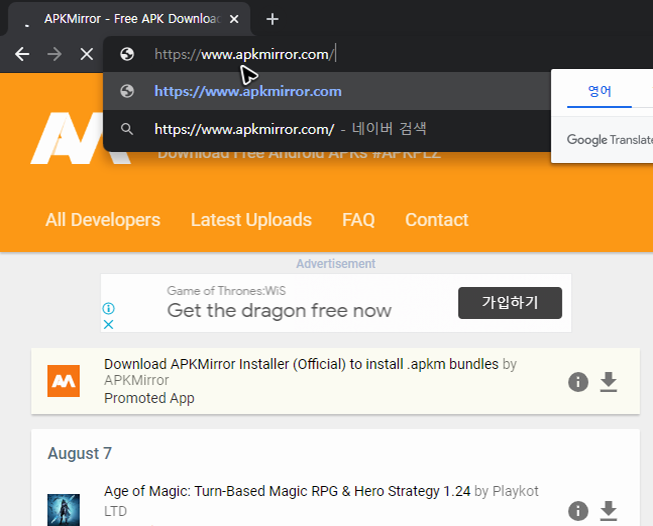653x526 pixels.
Task: Show info for Age of Magic app
Action: tap(578, 511)
